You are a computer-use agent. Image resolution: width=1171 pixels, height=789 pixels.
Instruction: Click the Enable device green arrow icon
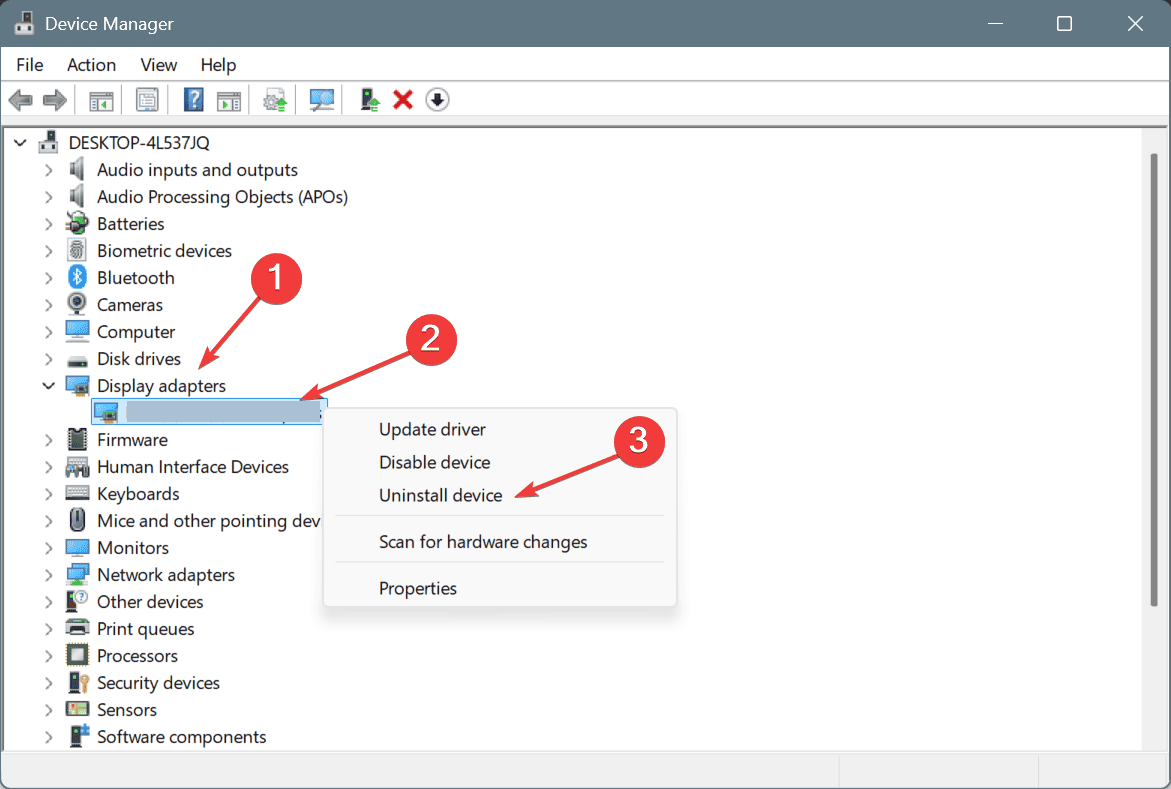pyautogui.click(x=369, y=99)
